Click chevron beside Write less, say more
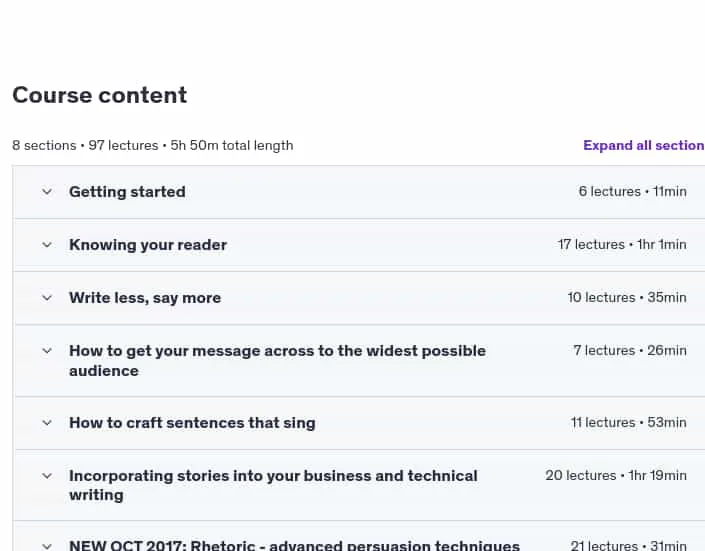 pos(47,298)
